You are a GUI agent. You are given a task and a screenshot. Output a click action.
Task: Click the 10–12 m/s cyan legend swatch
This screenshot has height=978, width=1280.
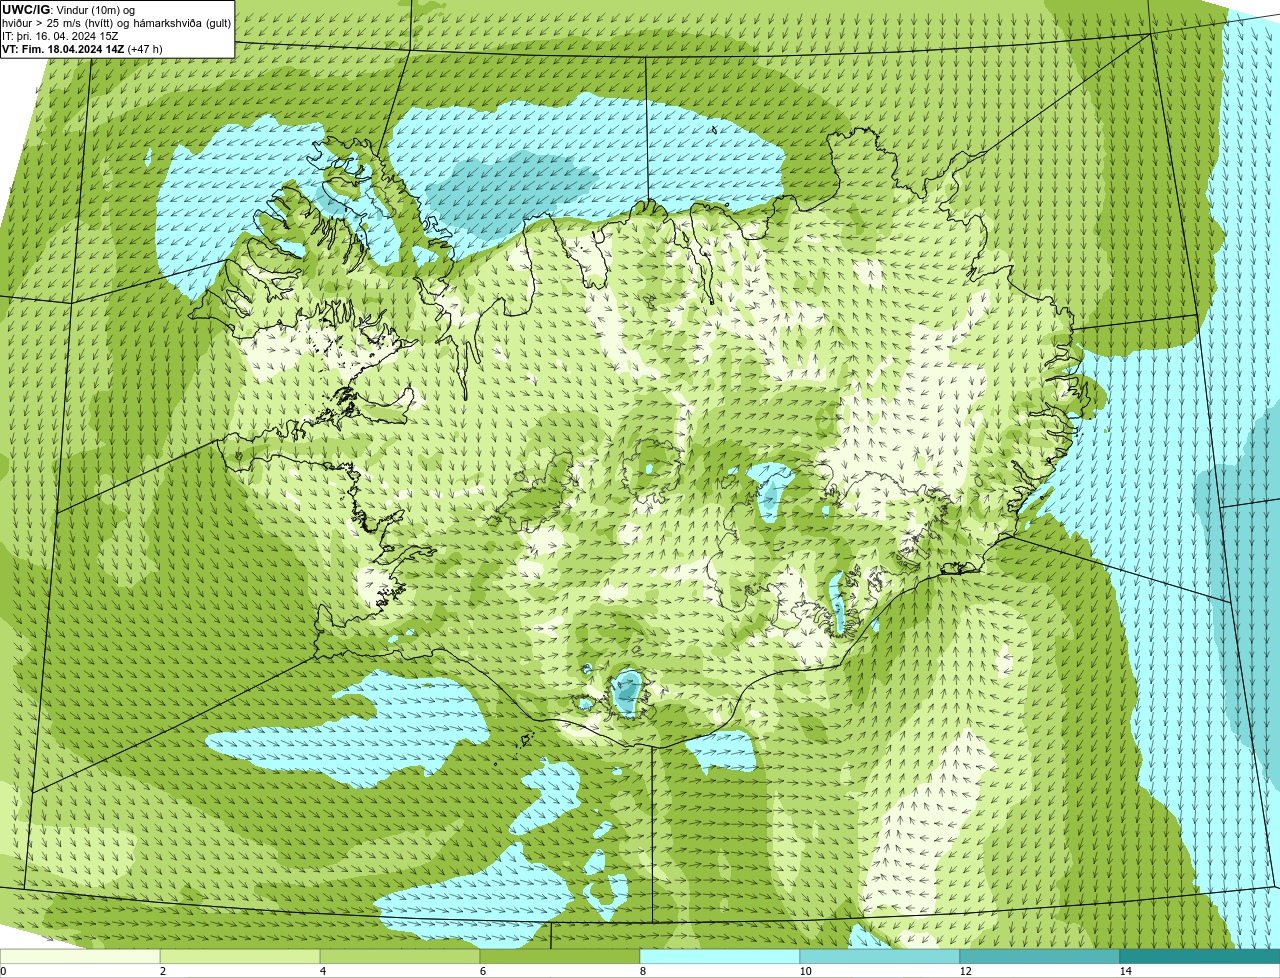(x=880, y=956)
